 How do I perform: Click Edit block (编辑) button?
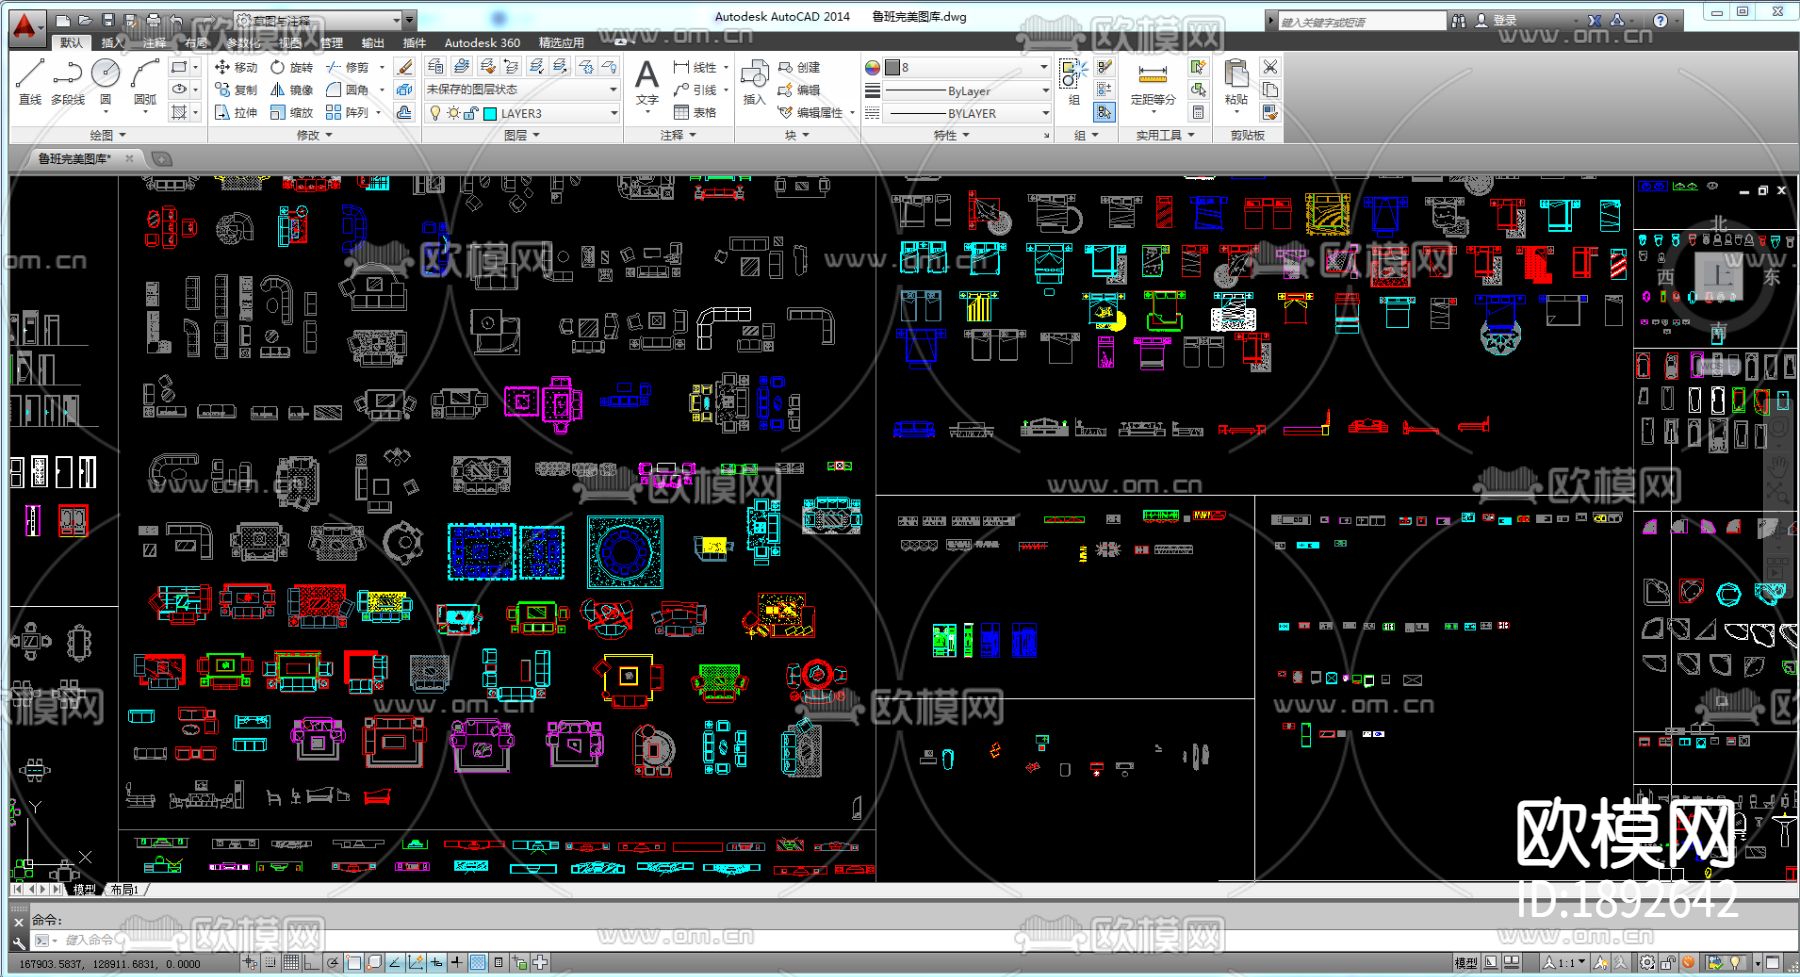coord(799,90)
